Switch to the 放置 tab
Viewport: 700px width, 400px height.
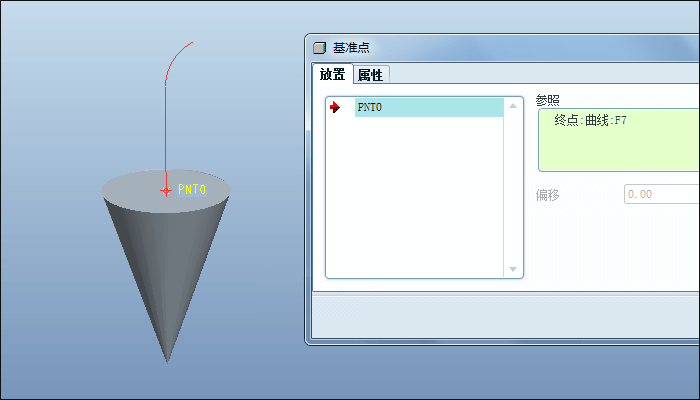(x=333, y=74)
